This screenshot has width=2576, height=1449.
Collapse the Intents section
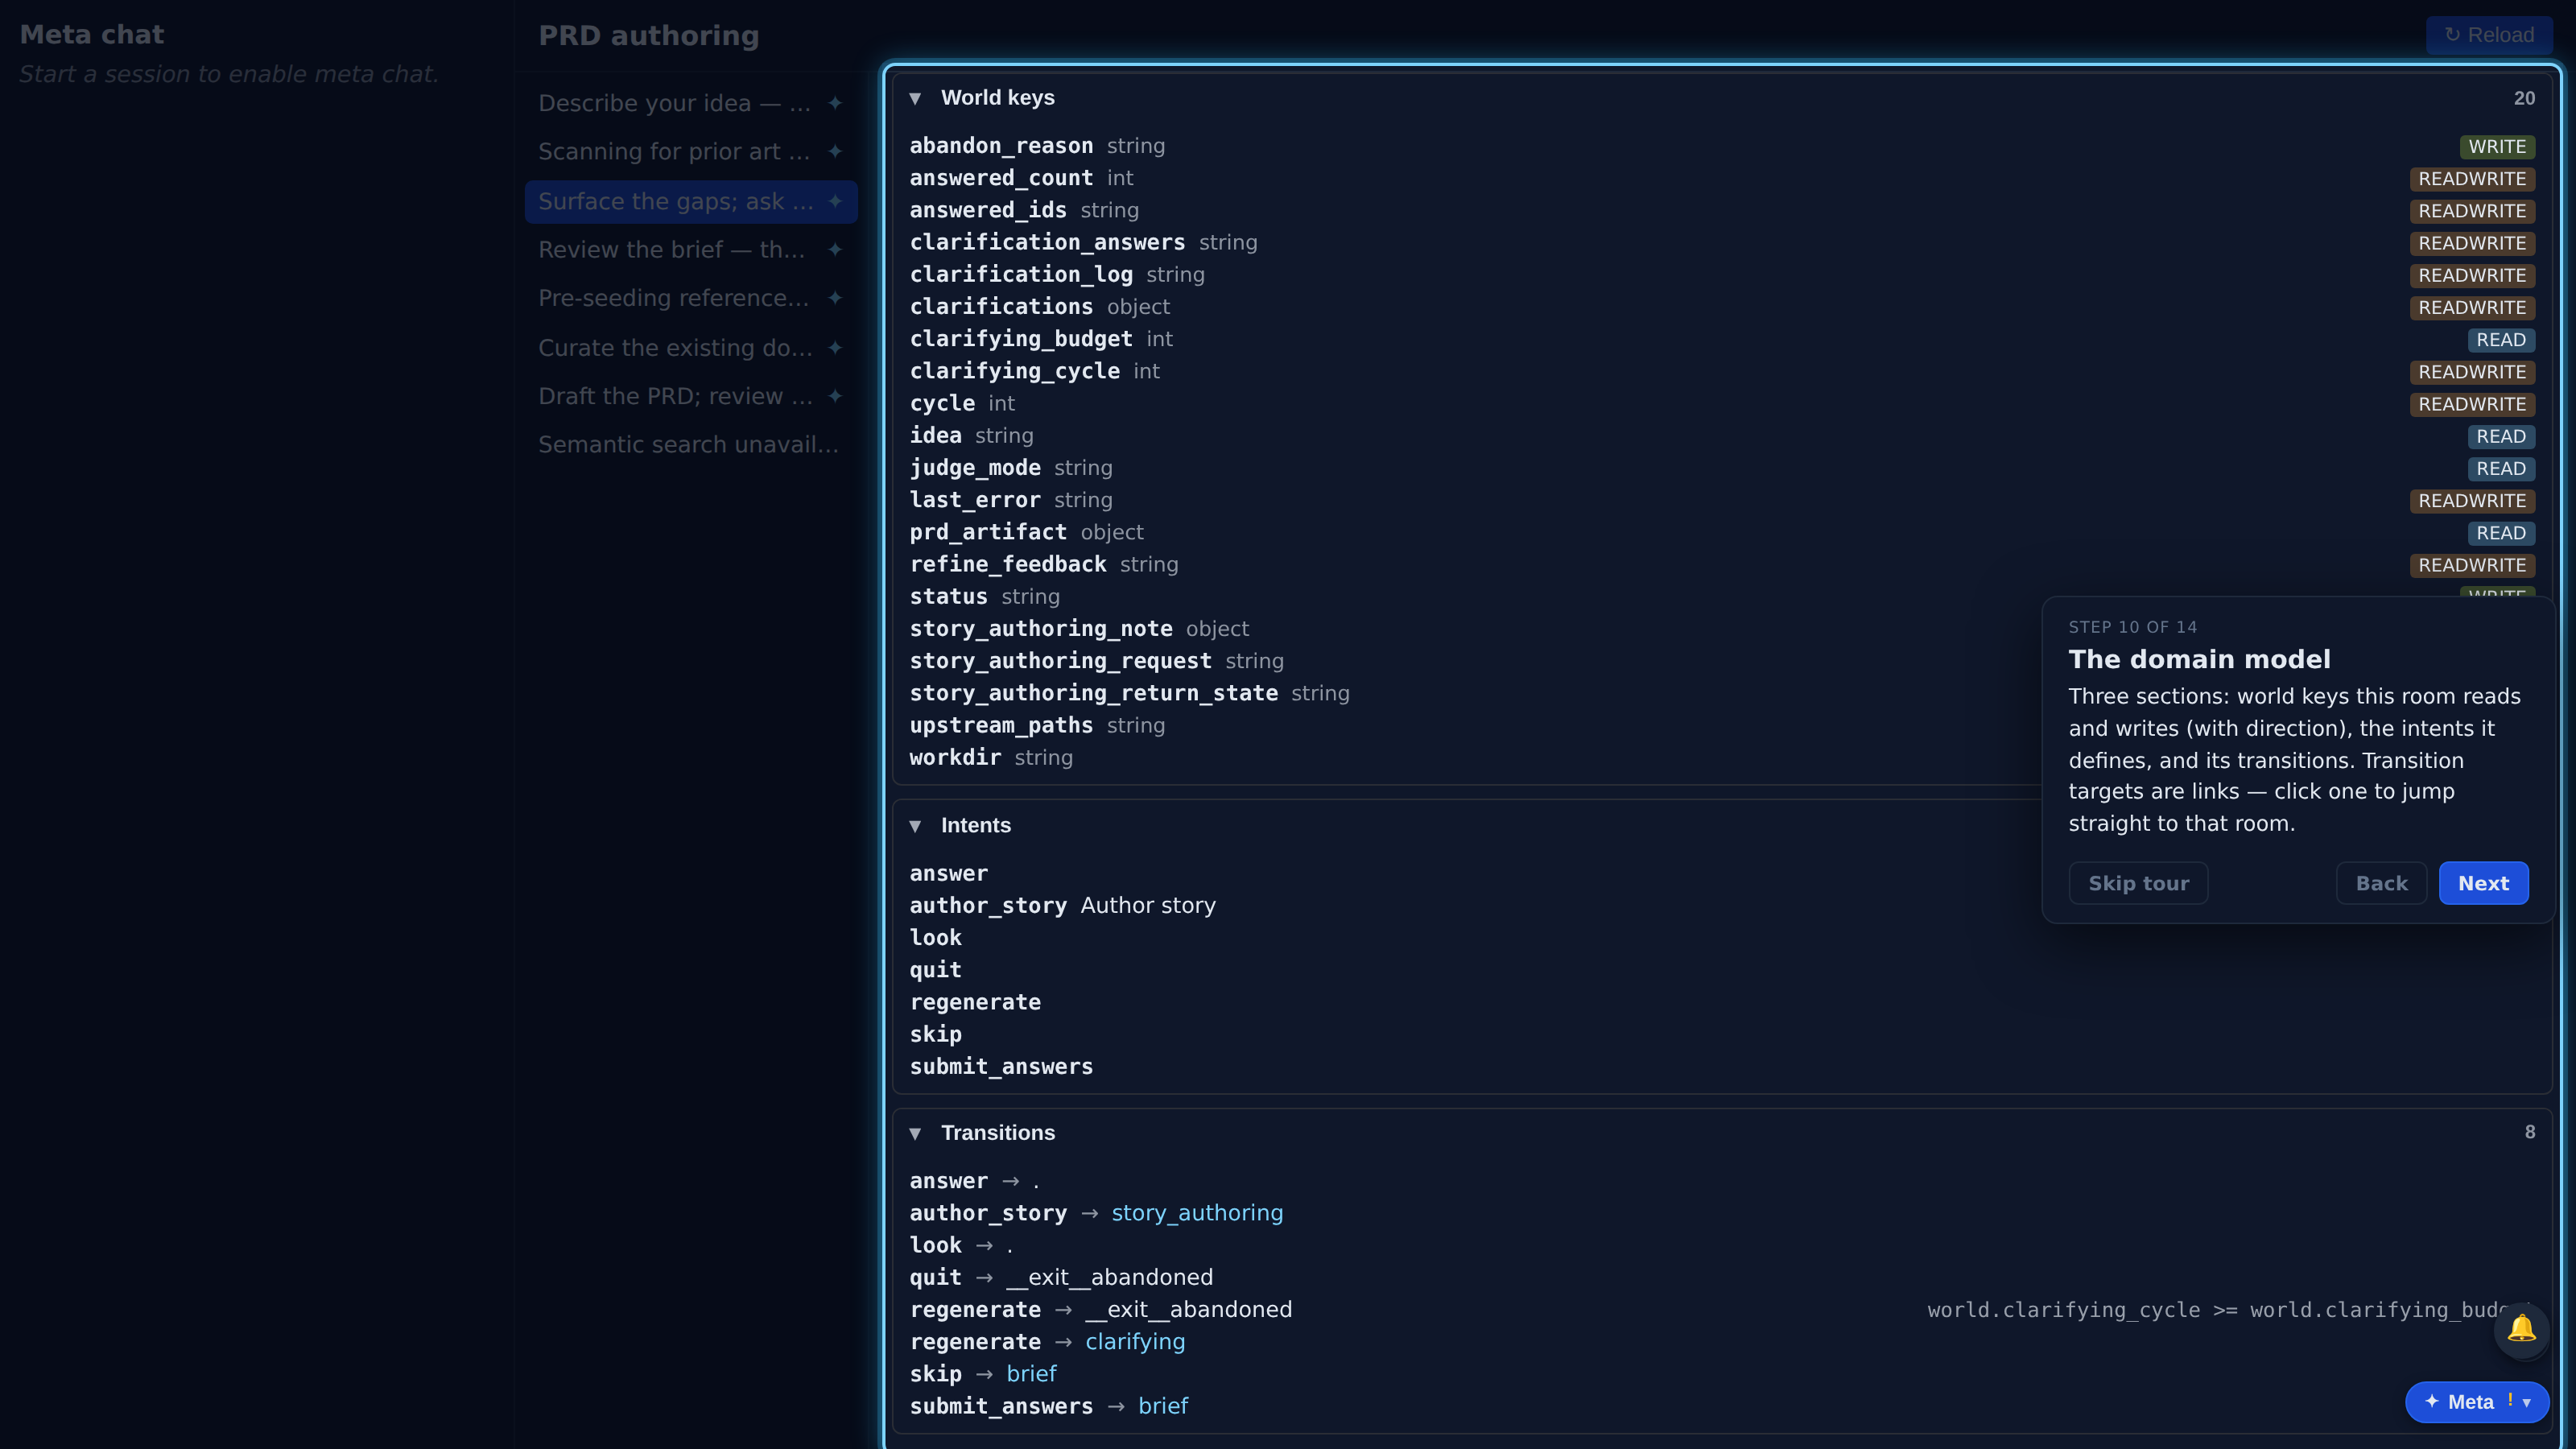[915, 826]
